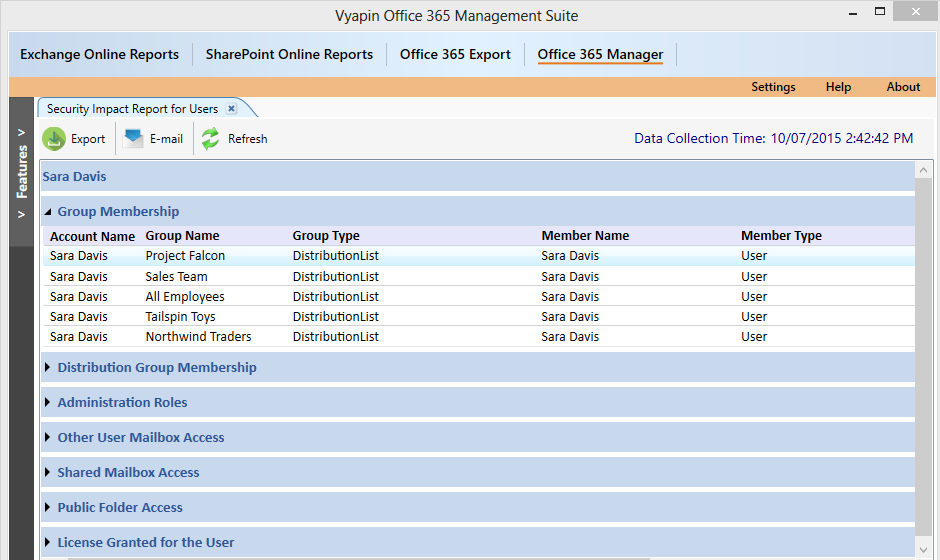
Task: Expand Features panel using top chevron
Action: tap(22, 133)
